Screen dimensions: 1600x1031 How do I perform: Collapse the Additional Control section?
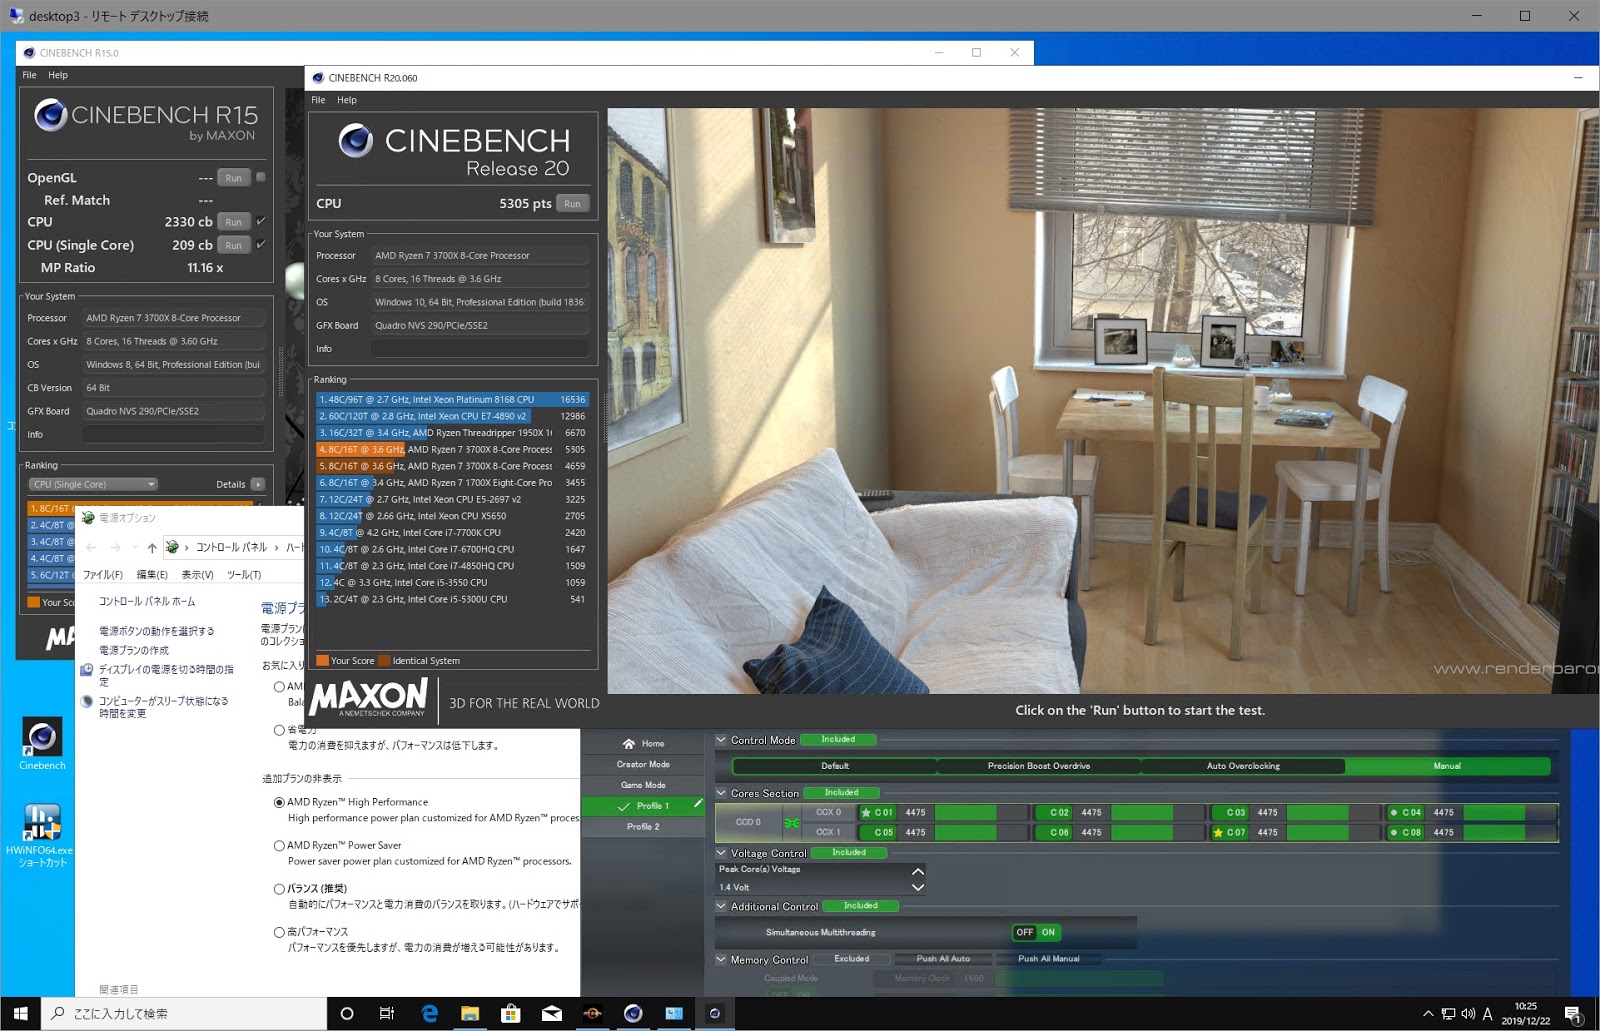tap(721, 906)
